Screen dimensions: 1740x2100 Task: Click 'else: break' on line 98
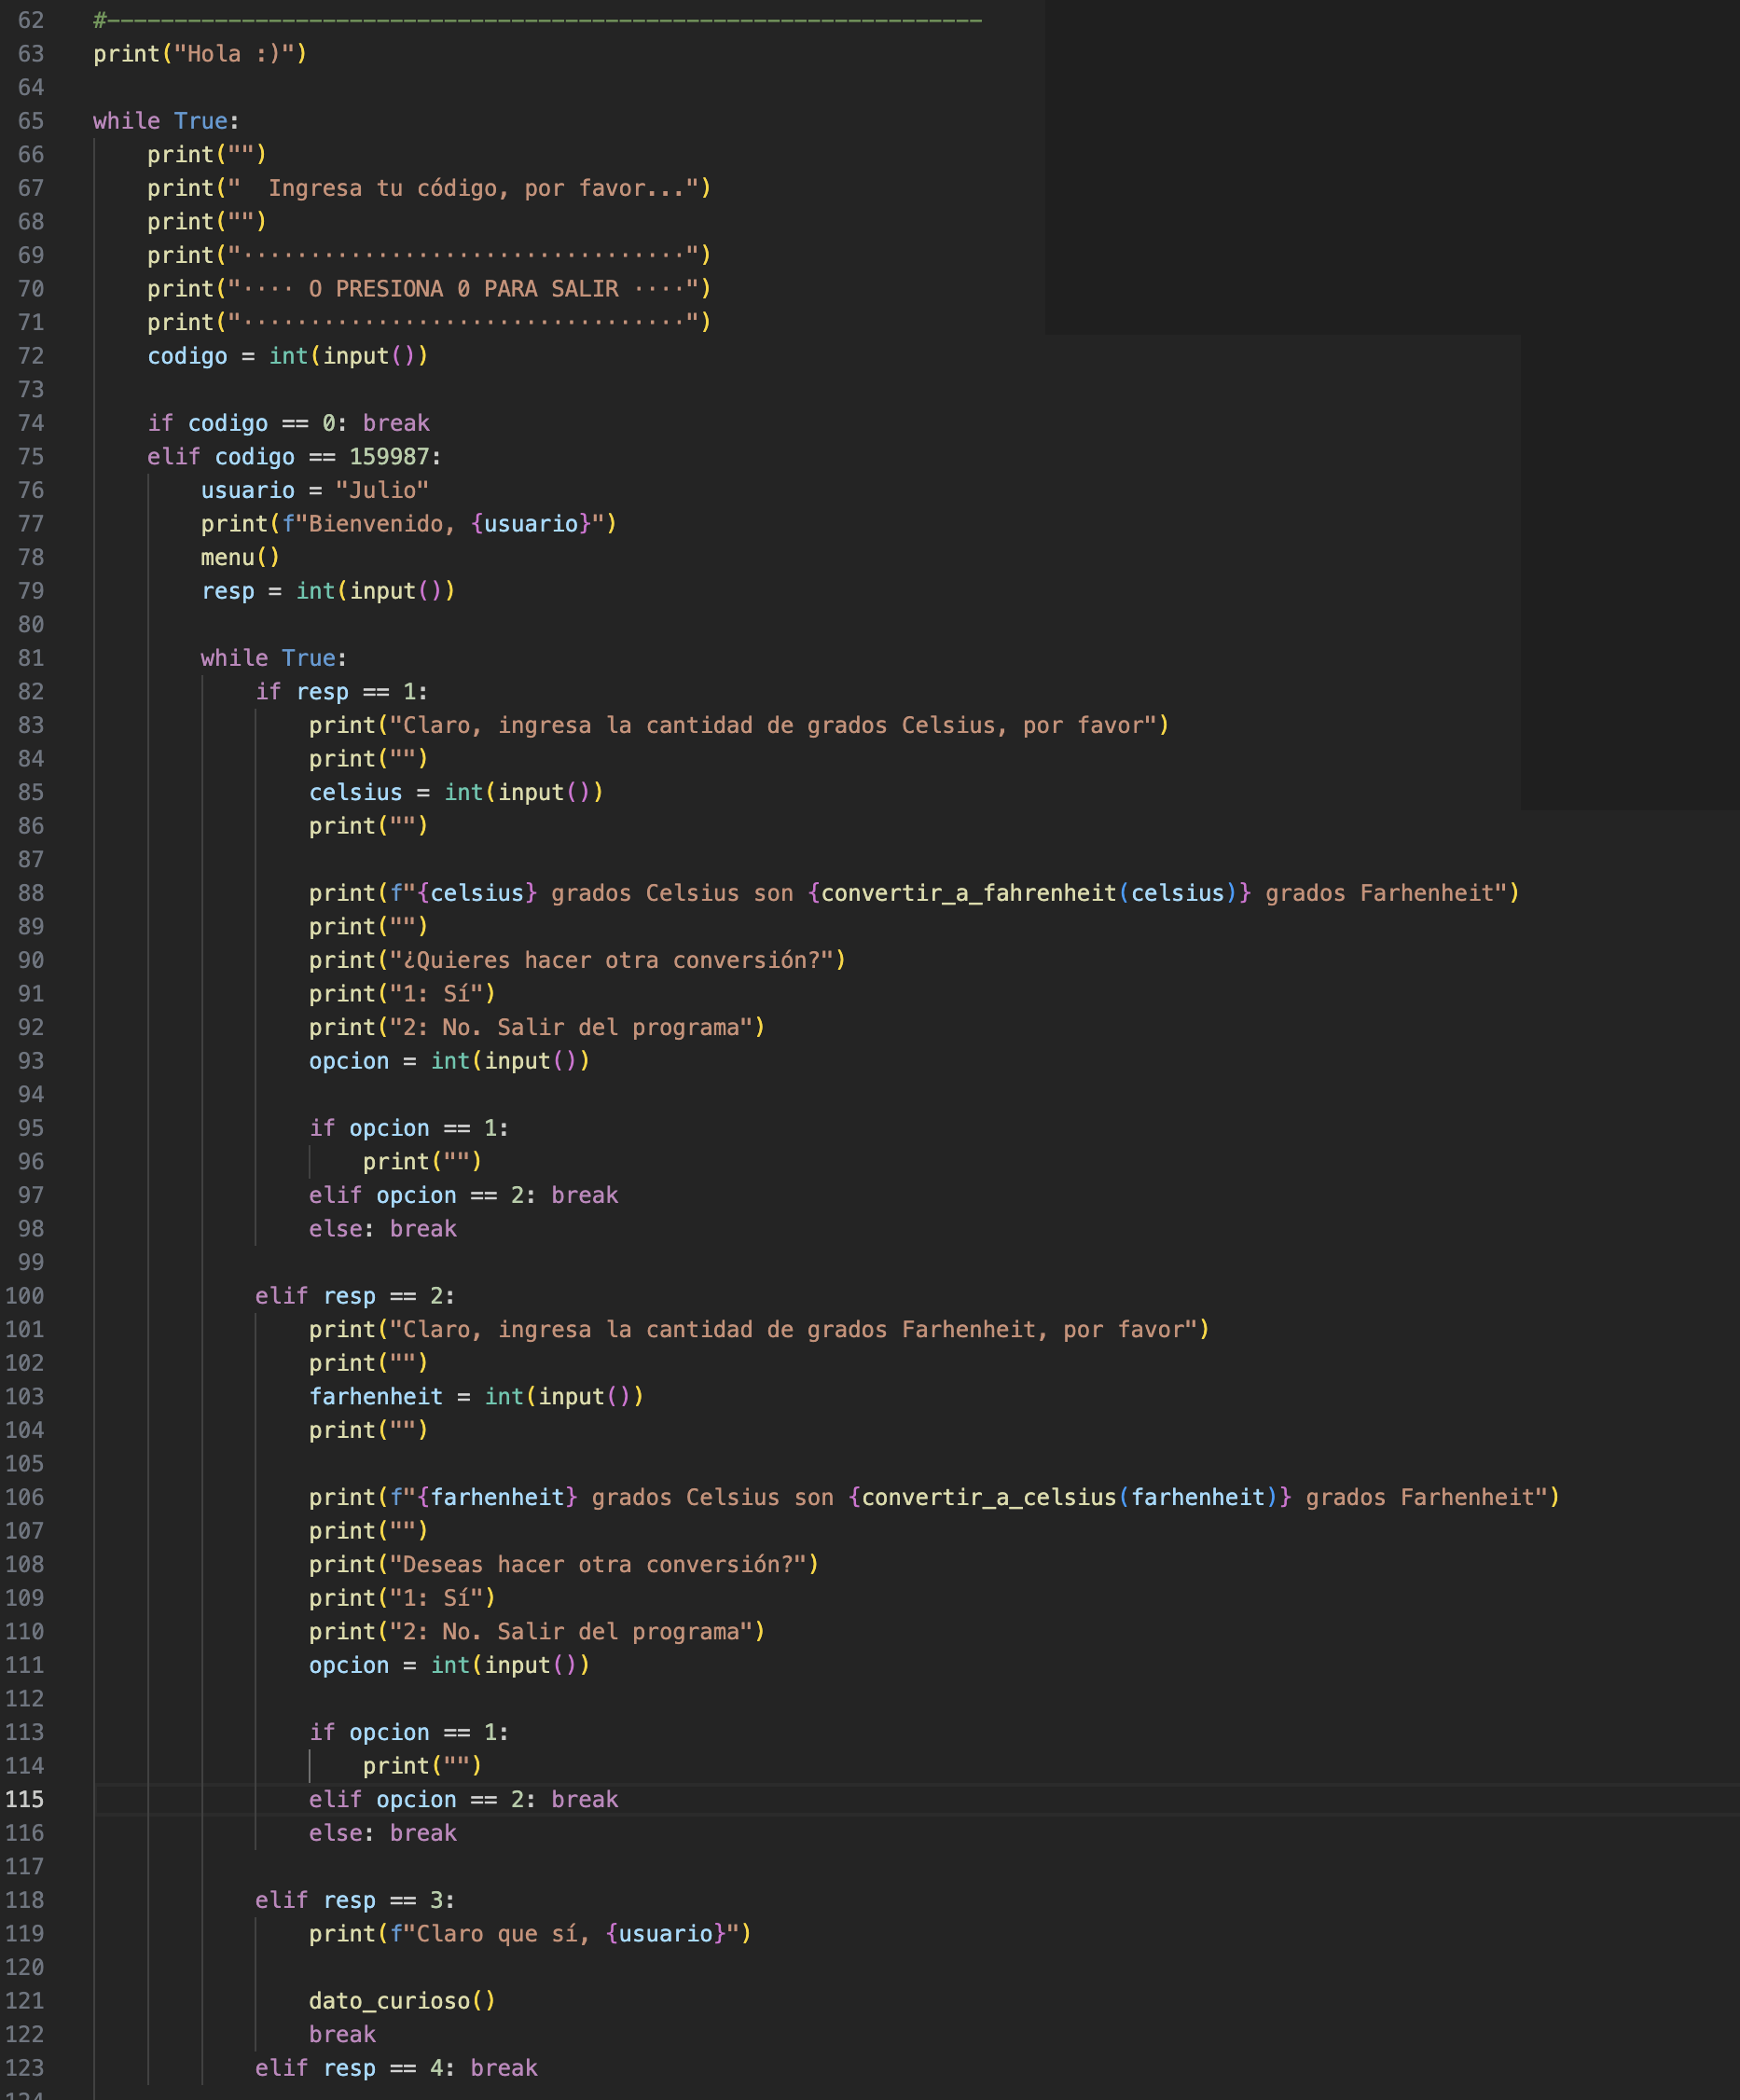pos(382,1229)
